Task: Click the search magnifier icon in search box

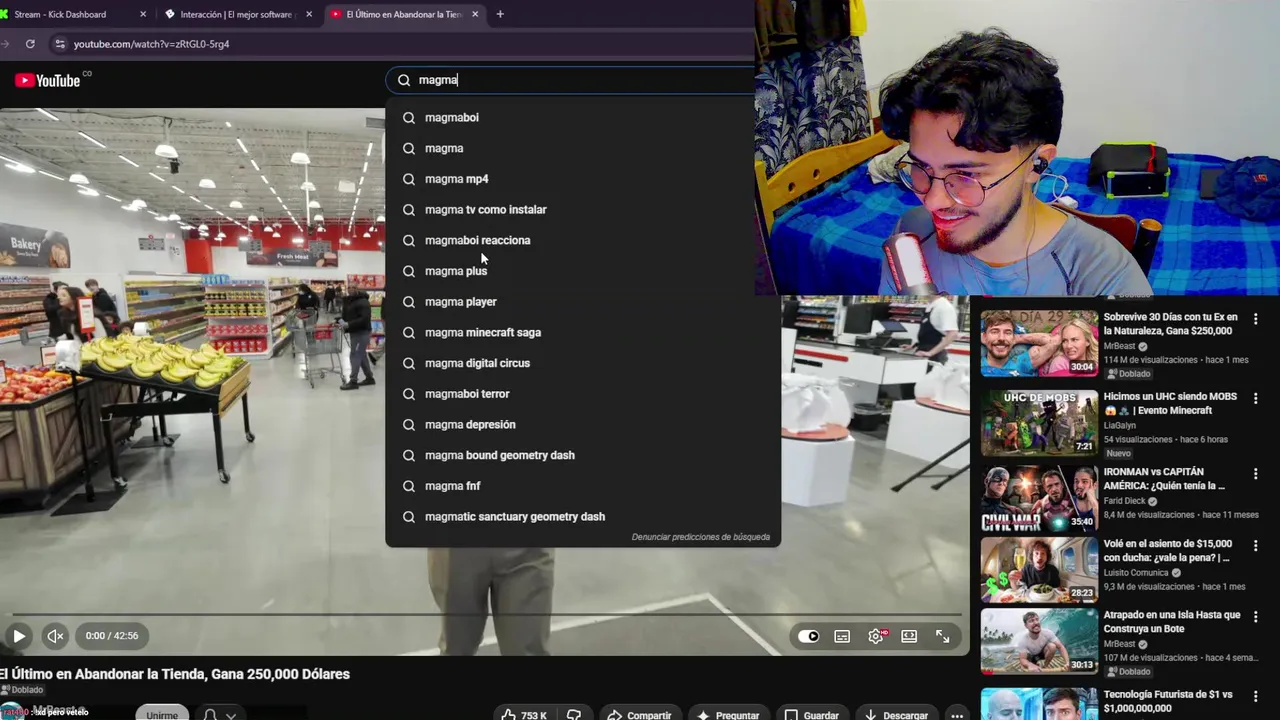Action: coord(404,80)
